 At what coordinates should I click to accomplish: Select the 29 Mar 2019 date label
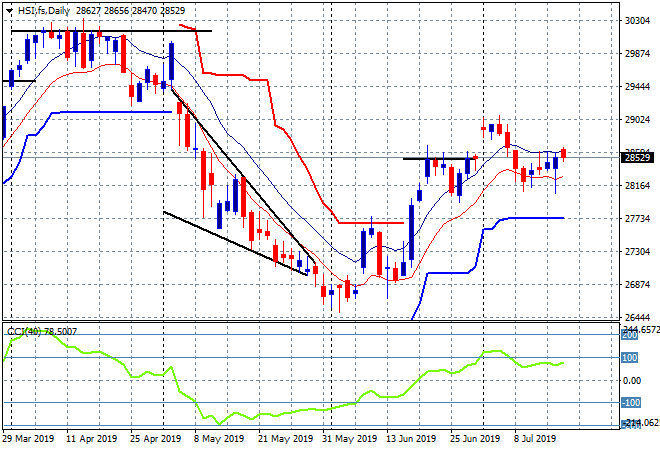[28, 438]
